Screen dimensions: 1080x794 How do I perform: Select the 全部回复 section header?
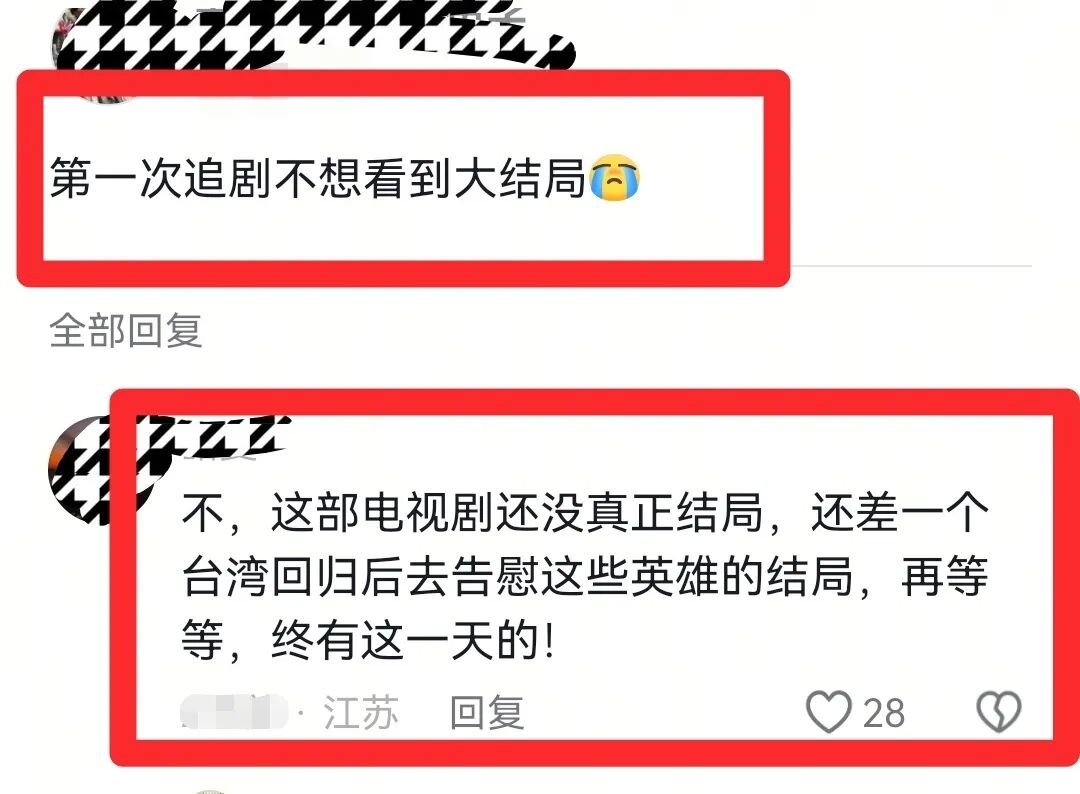(x=126, y=331)
